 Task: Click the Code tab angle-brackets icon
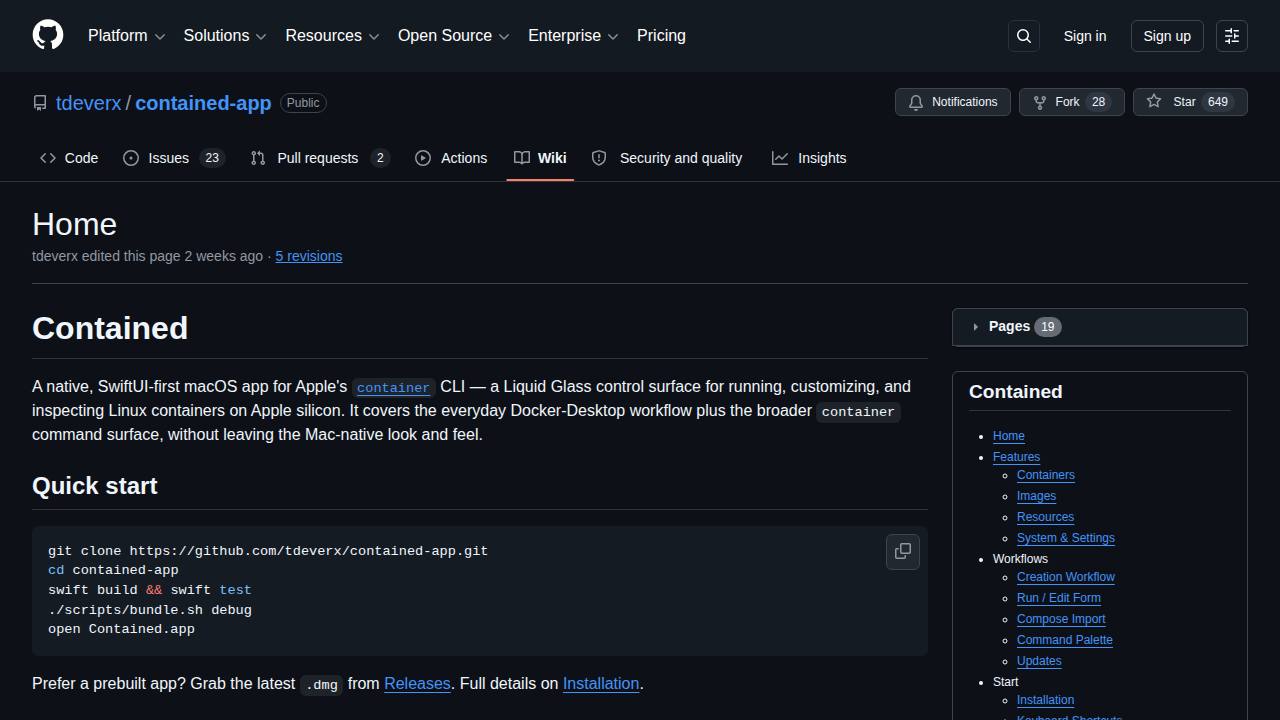pos(48,158)
